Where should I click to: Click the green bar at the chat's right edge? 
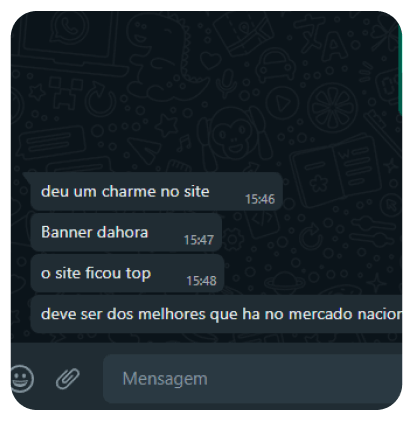click(400, 70)
